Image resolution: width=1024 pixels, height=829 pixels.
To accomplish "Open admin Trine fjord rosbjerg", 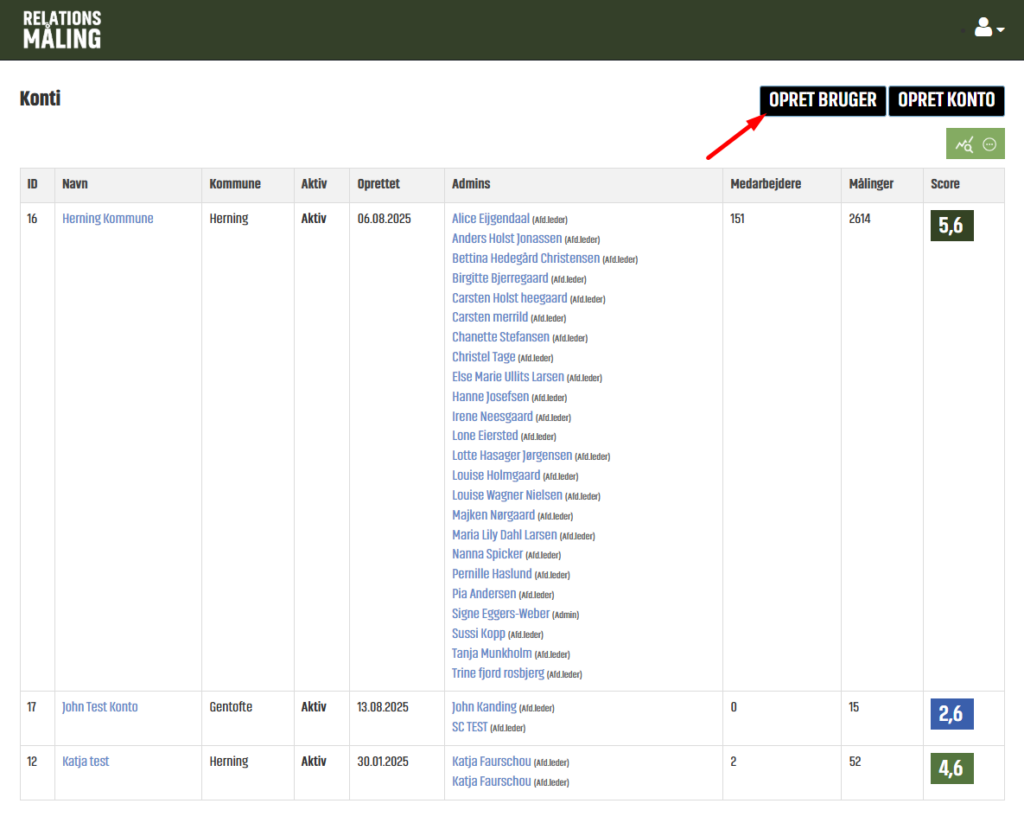I will (498, 673).
